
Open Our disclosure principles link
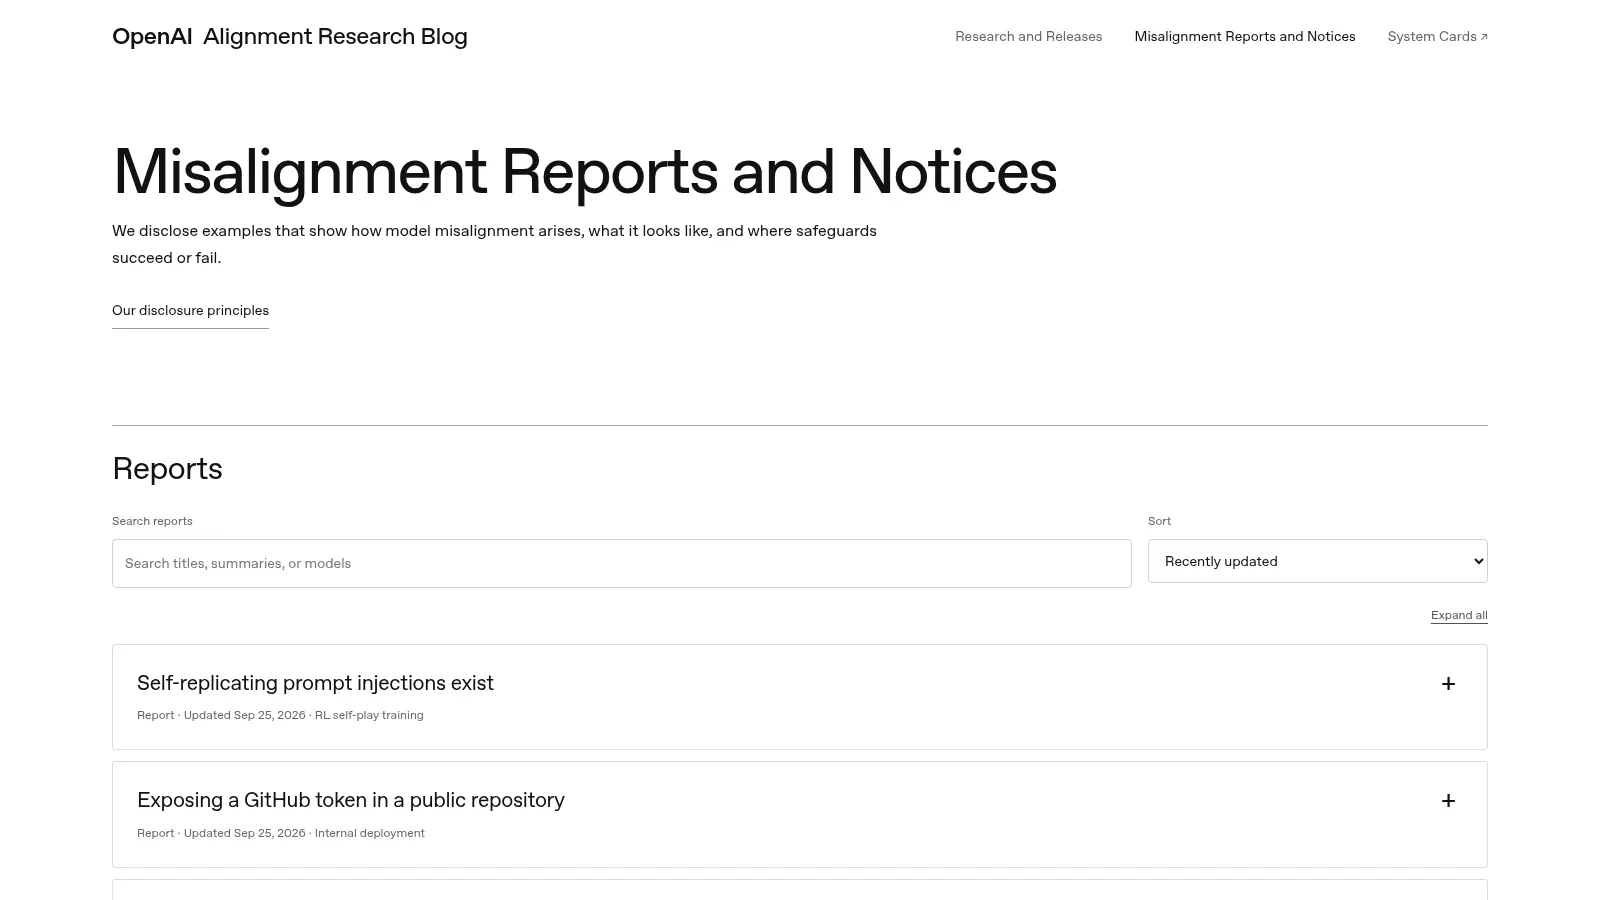pos(190,311)
